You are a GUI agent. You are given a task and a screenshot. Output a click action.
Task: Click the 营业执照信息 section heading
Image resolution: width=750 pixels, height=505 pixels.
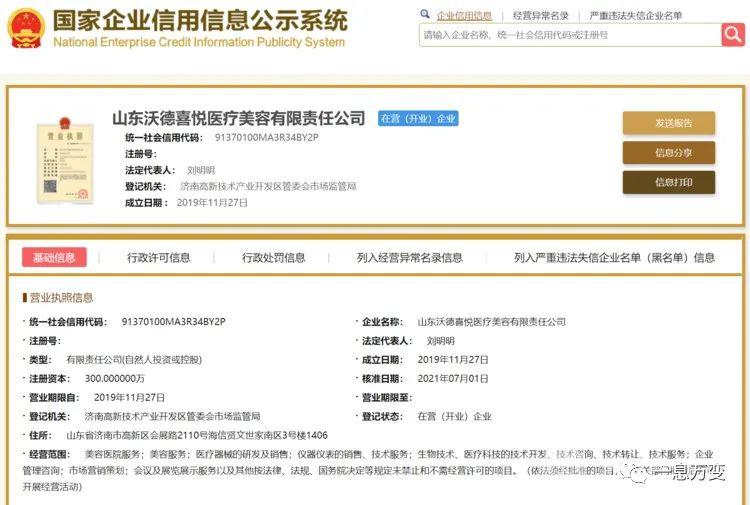coord(61,297)
